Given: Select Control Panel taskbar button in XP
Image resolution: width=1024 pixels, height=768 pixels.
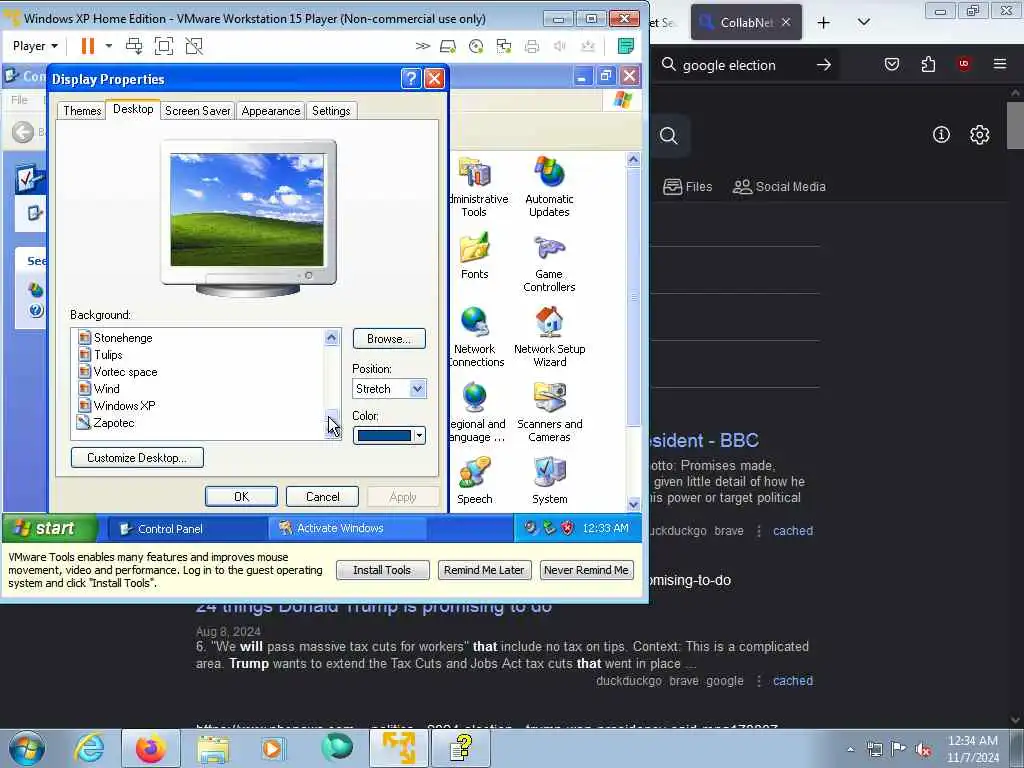Looking at the screenshot, I should coord(187,528).
